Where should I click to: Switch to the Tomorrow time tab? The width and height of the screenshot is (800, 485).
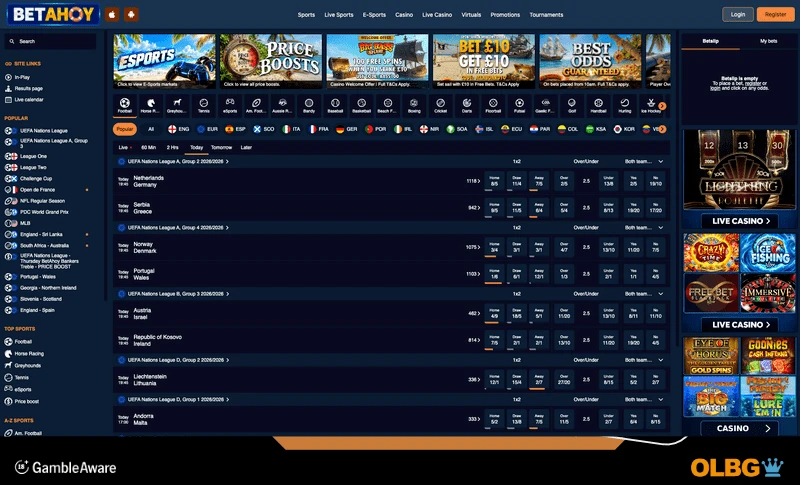221,147
